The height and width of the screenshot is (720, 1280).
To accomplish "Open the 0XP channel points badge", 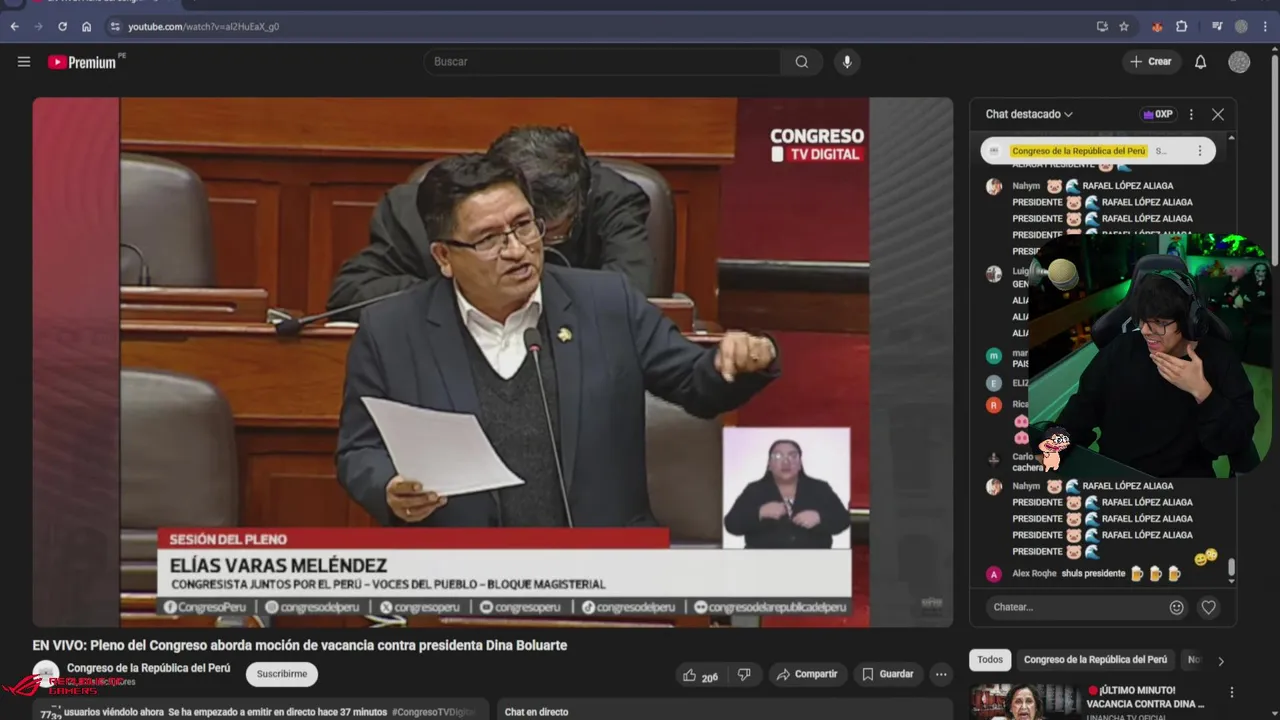I will [1158, 114].
